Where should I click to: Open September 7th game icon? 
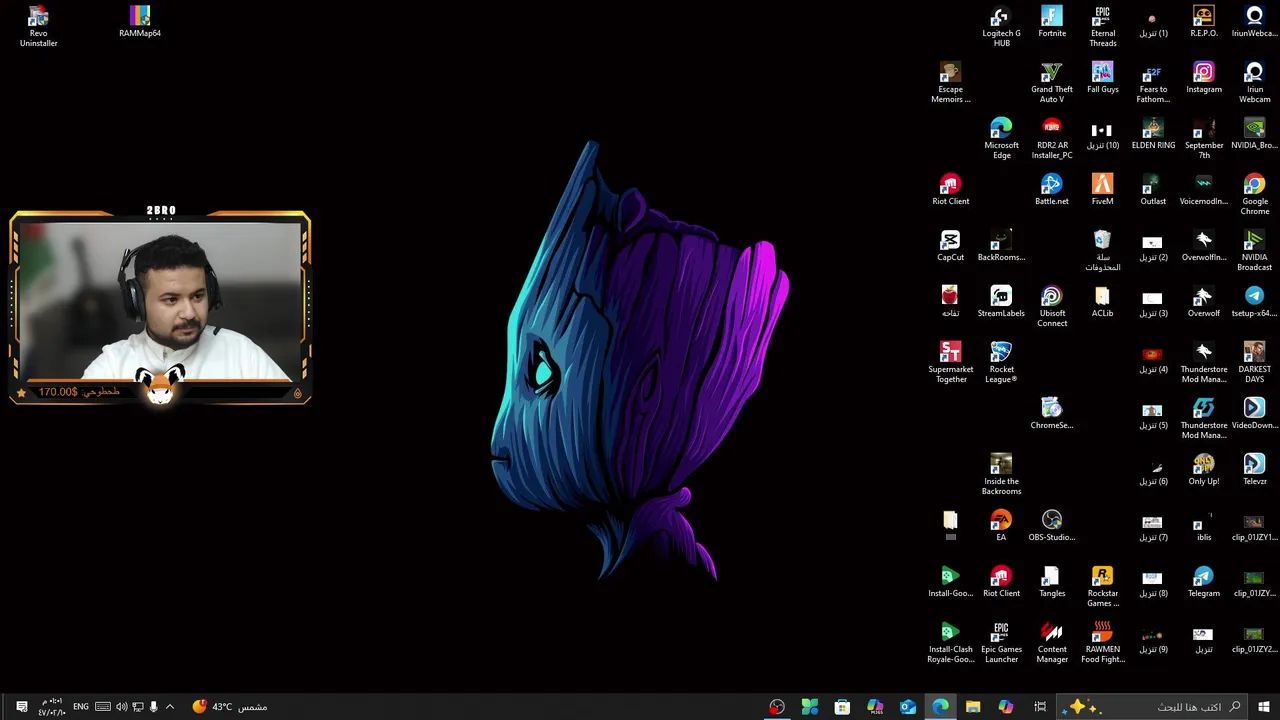click(1204, 139)
